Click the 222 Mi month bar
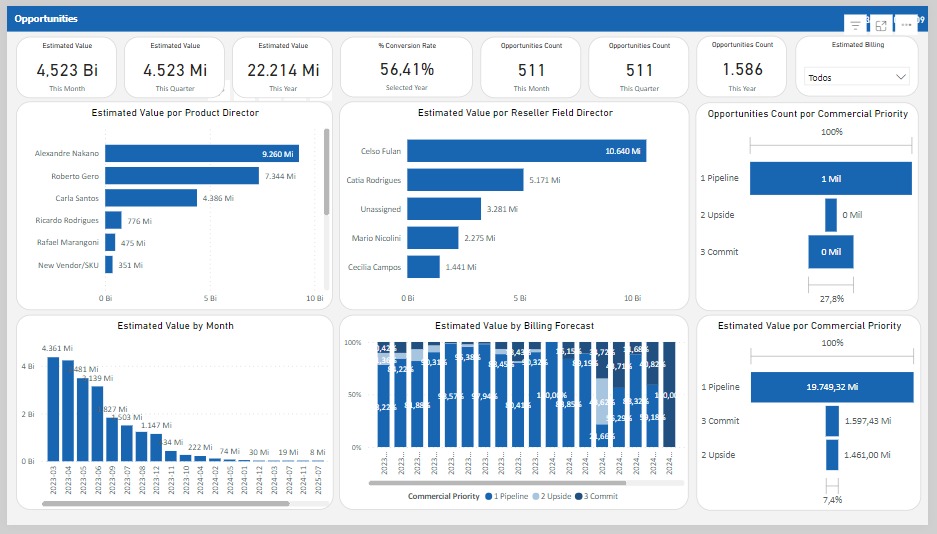The image size is (937, 534). click(200, 459)
